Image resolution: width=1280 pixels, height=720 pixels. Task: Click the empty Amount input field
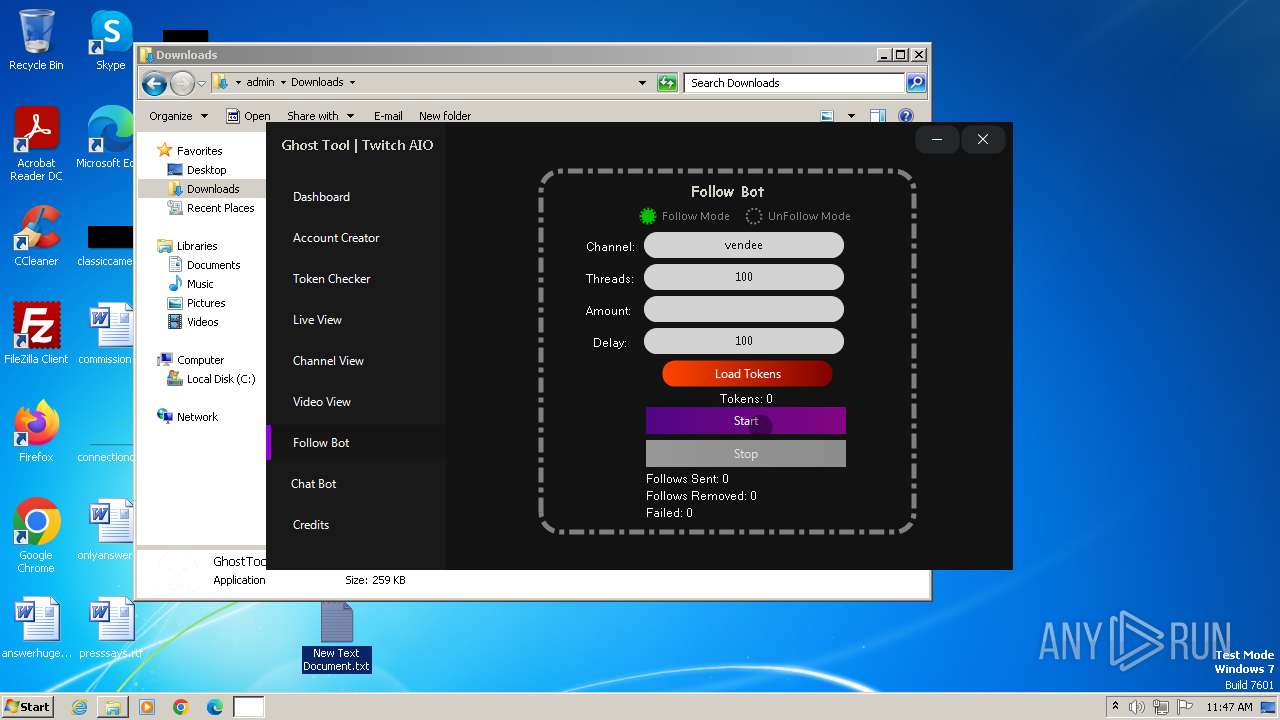tap(744, 309)
